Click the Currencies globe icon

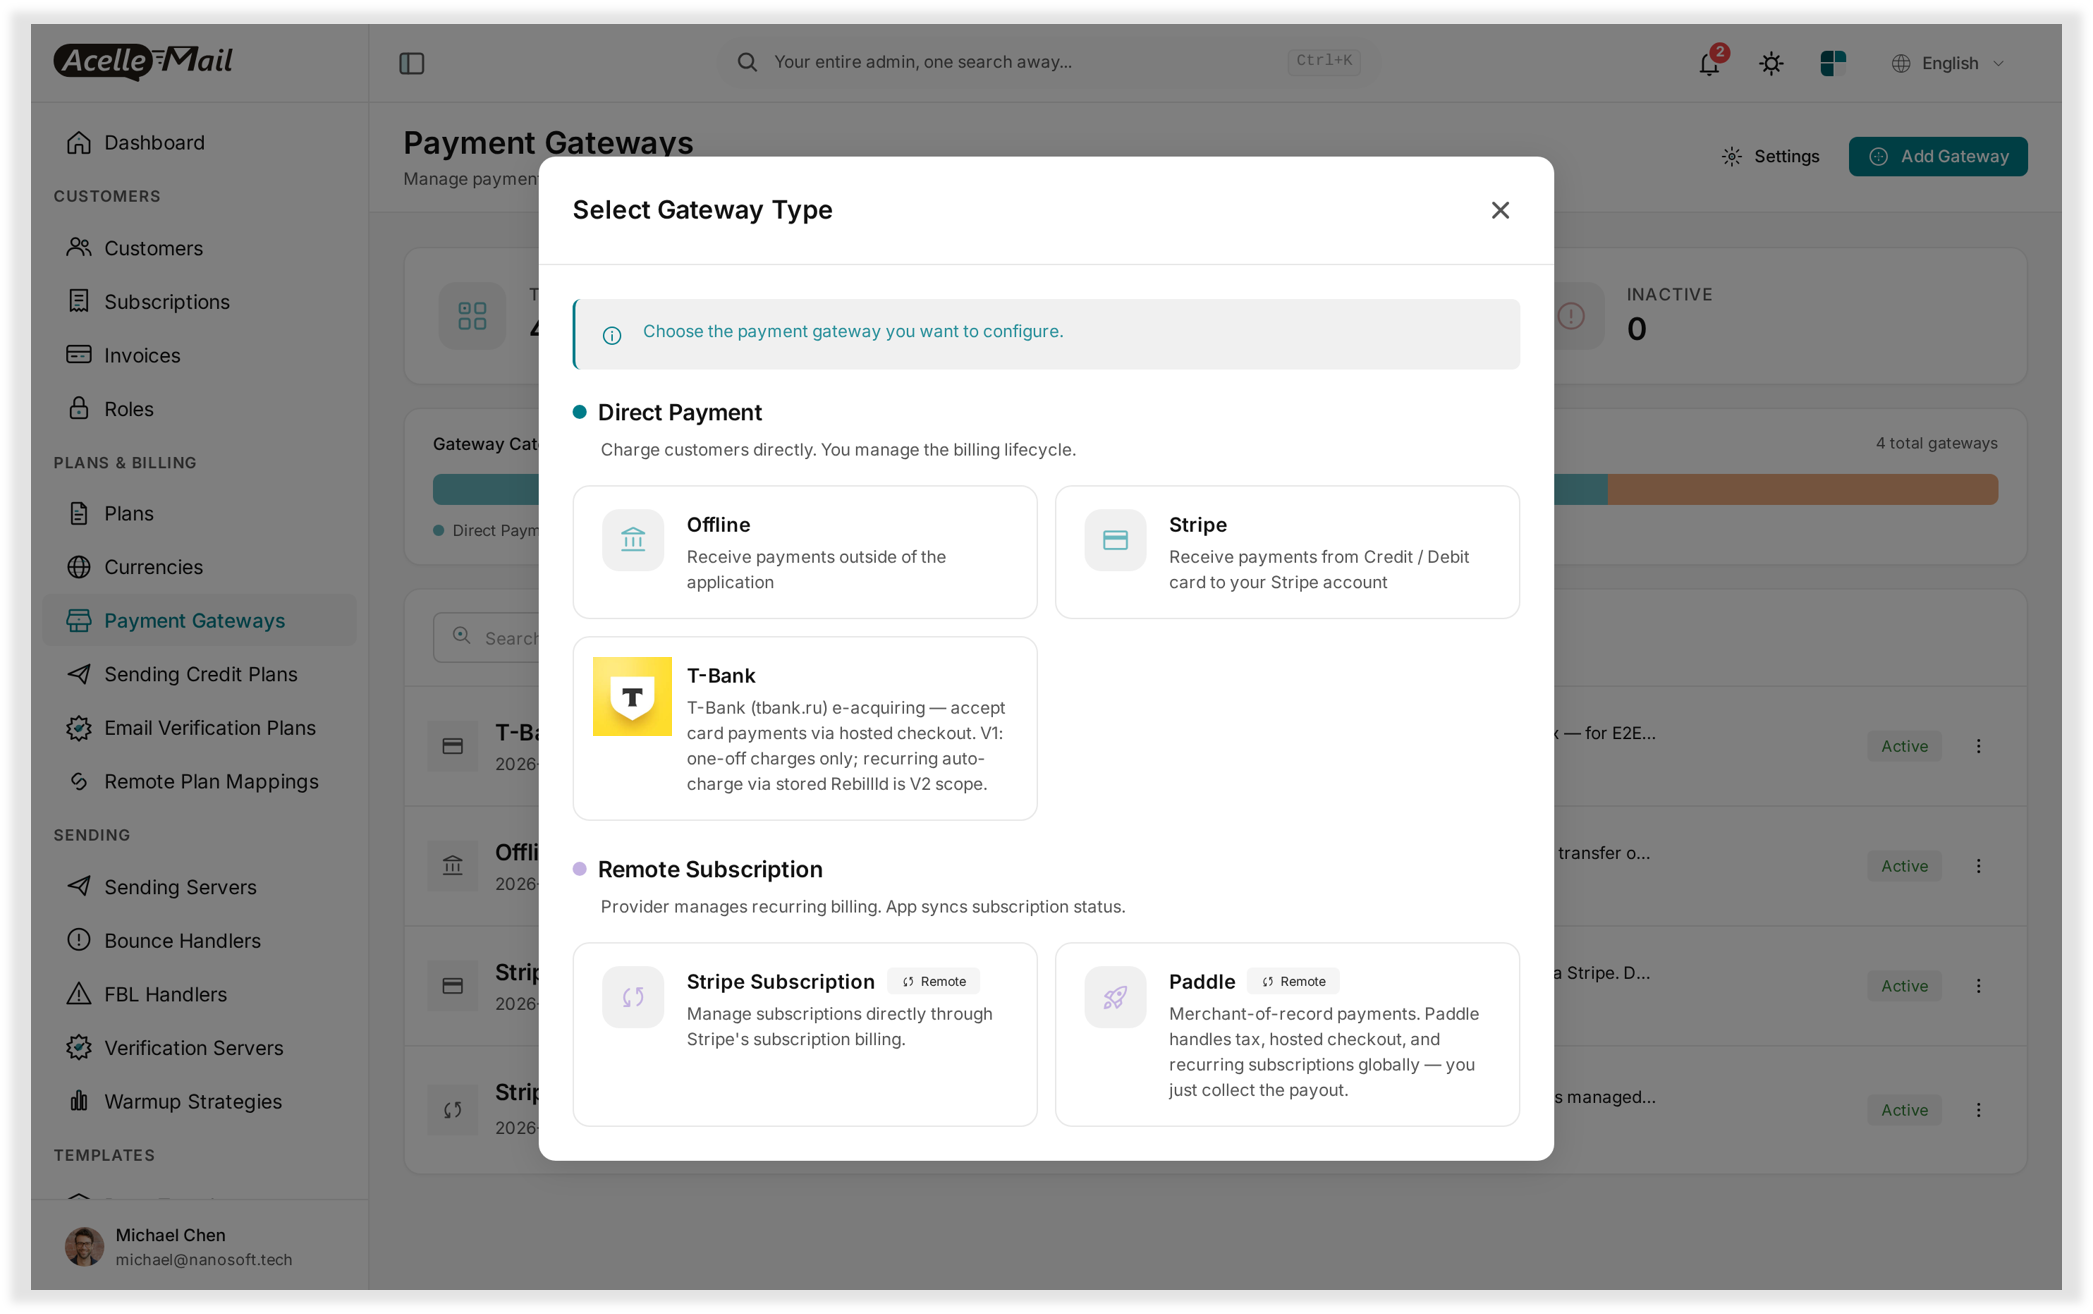(78, 567)
